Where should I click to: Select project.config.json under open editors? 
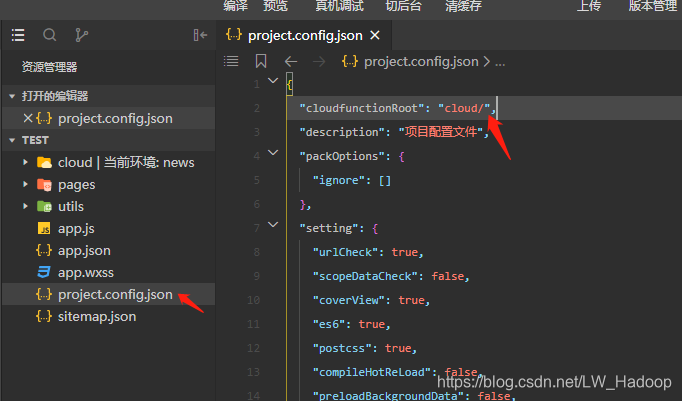pyautogui.click(x=115, y=118)
